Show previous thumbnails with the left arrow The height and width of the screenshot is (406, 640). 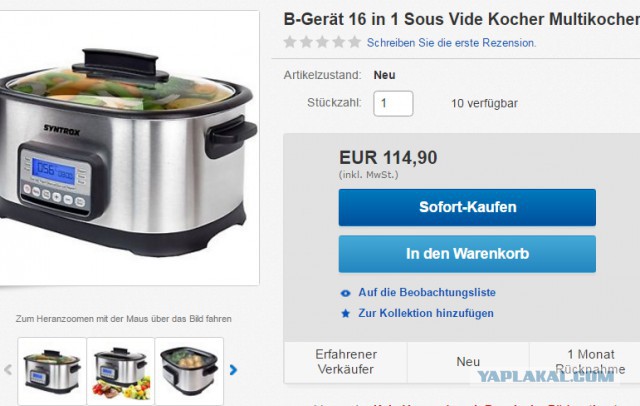click(8, 370)
